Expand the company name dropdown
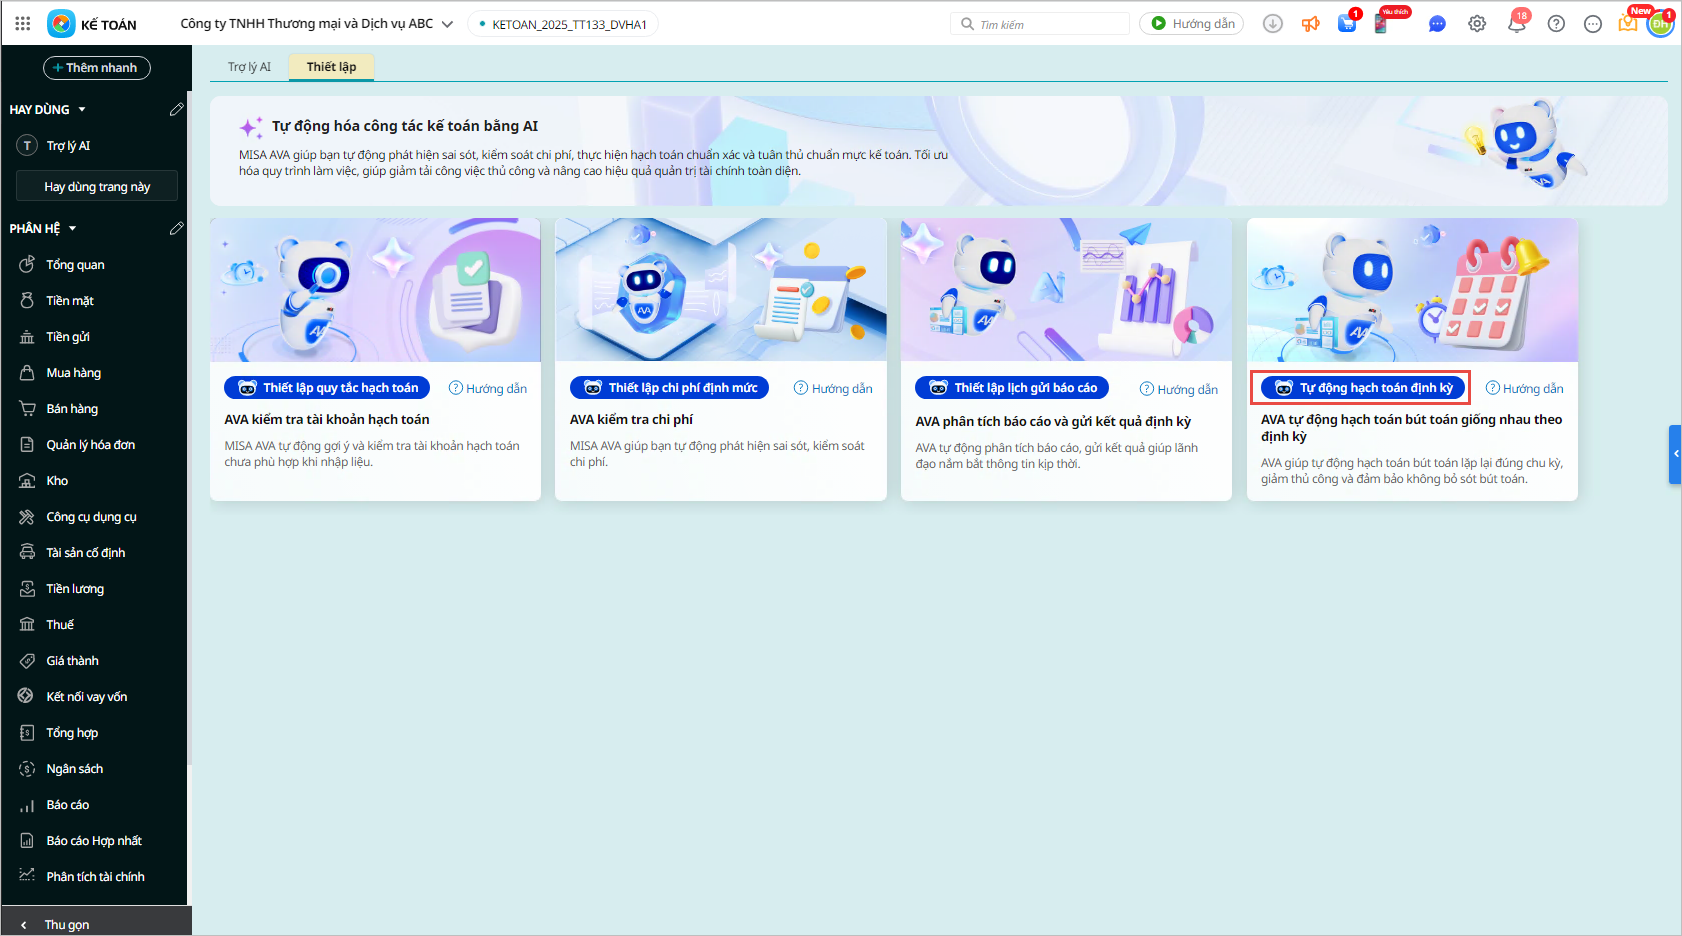 [x=447, y=24]
